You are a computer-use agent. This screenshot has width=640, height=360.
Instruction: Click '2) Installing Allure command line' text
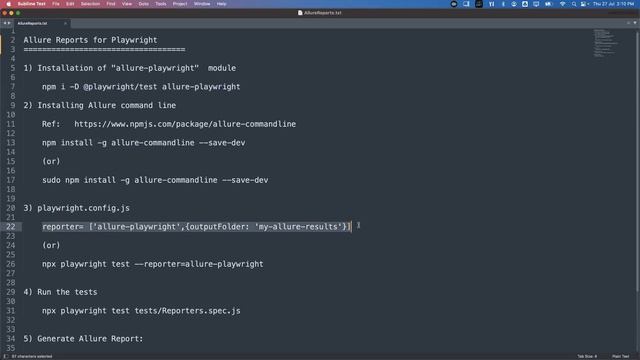click(x=100, y=105)
